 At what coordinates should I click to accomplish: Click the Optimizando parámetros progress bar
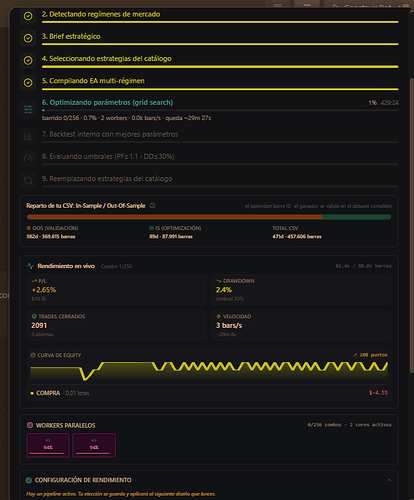(x=220, y=110)
